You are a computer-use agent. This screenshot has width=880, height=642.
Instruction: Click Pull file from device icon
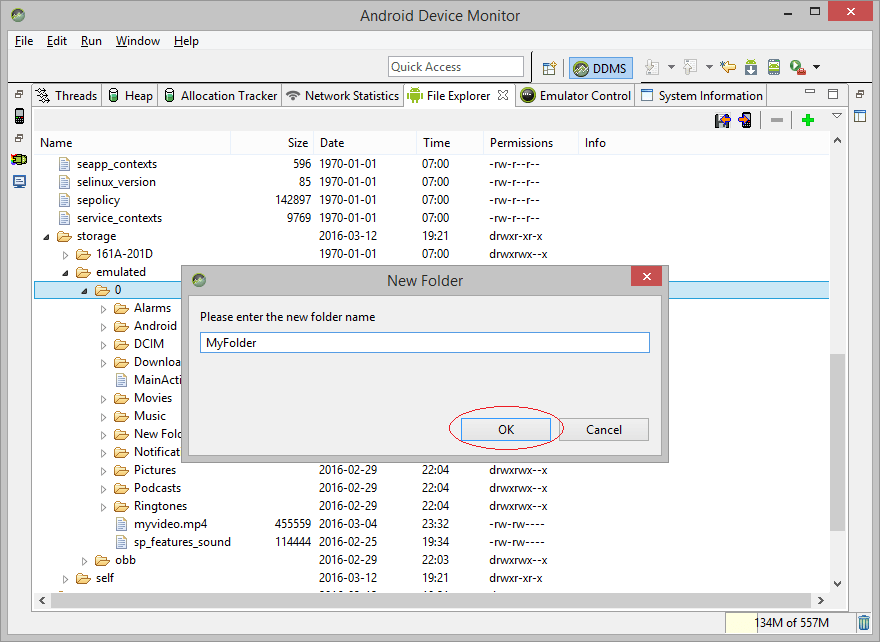click(722, 120)
